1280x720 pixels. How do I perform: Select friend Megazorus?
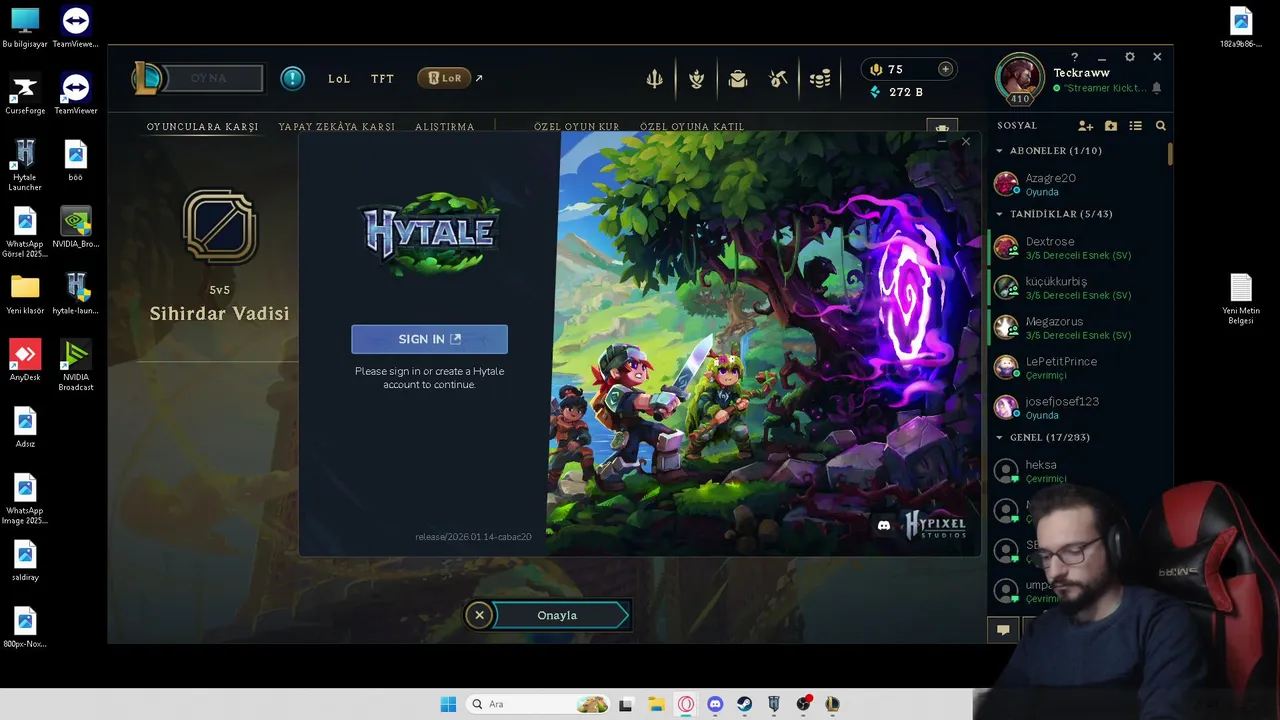1079,328
